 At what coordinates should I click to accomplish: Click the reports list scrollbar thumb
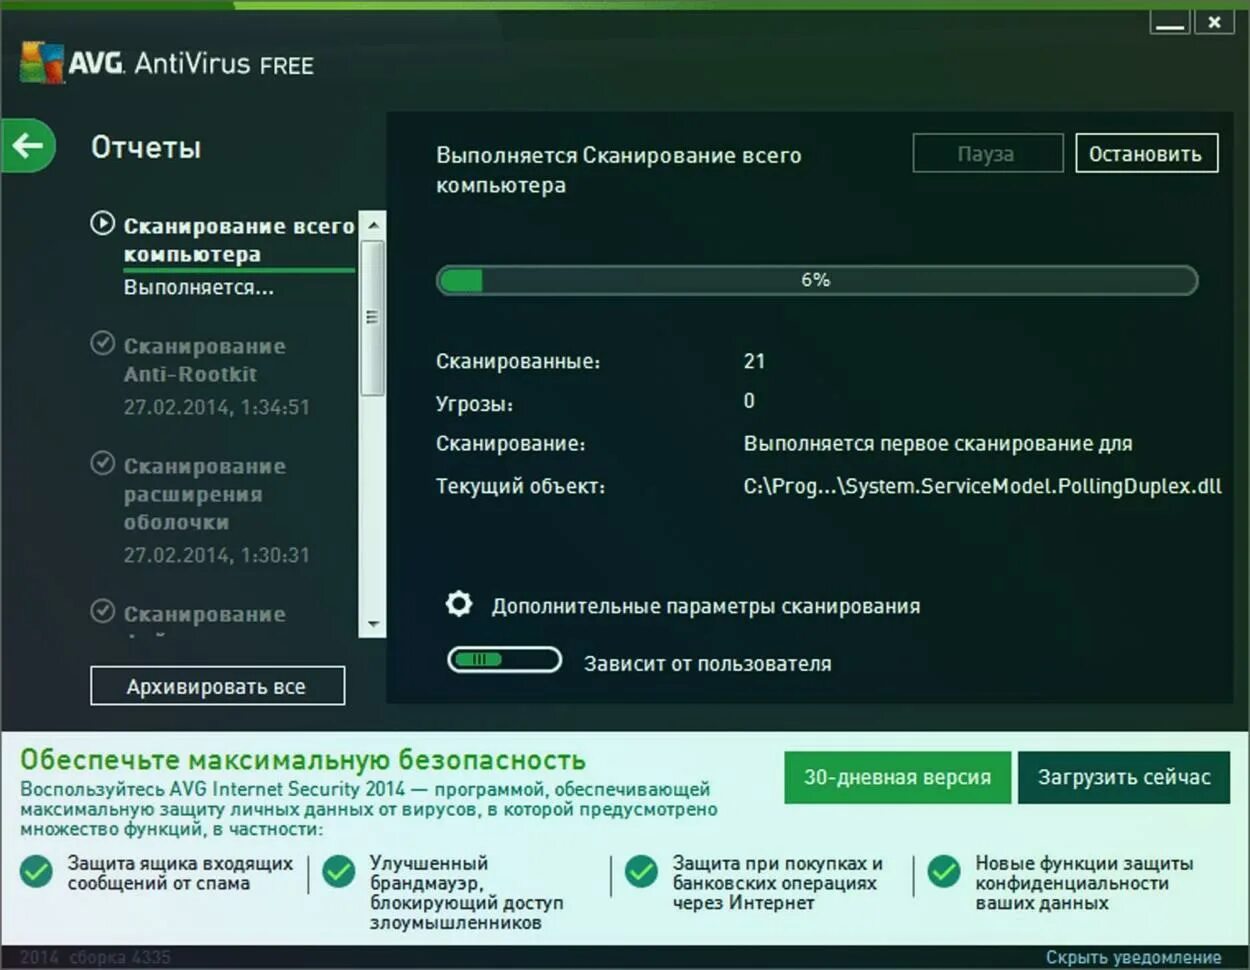click(x=372, y=317)
